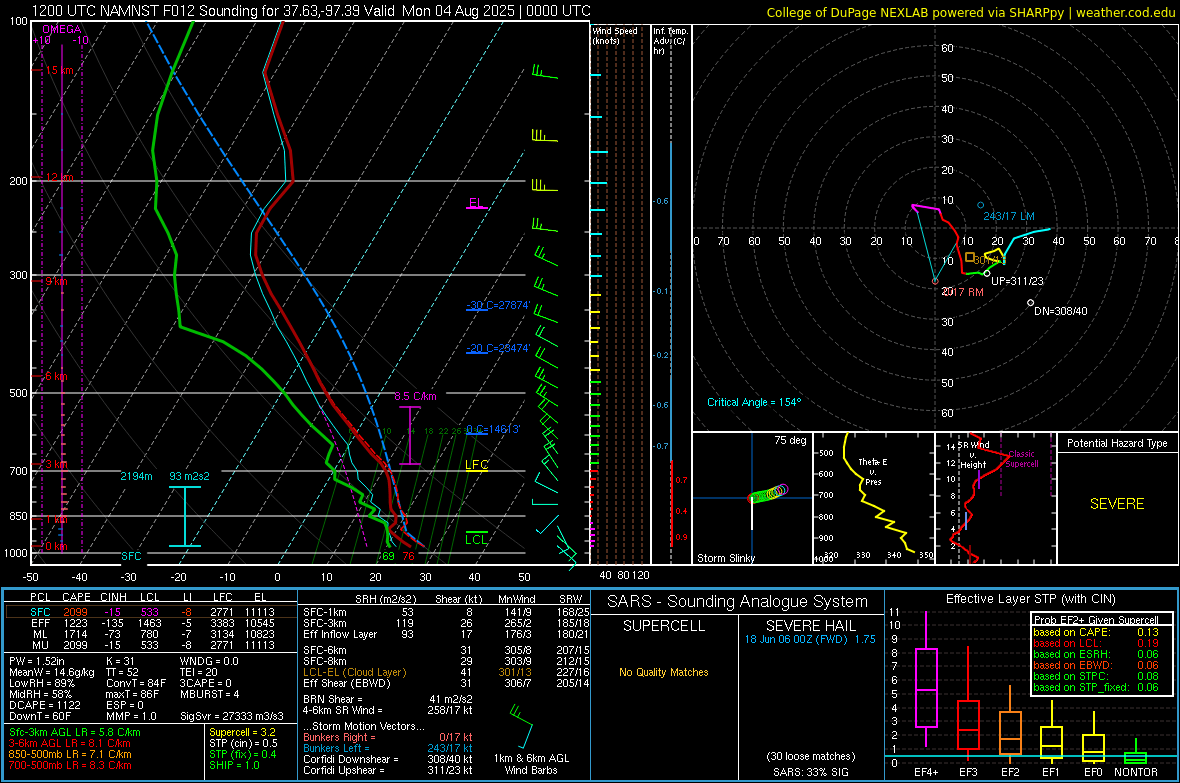Viewport: 1180px width, 783px height.
Task: Click the LCL-EL (Cloud Layer) row
Action: coord(446,672)
